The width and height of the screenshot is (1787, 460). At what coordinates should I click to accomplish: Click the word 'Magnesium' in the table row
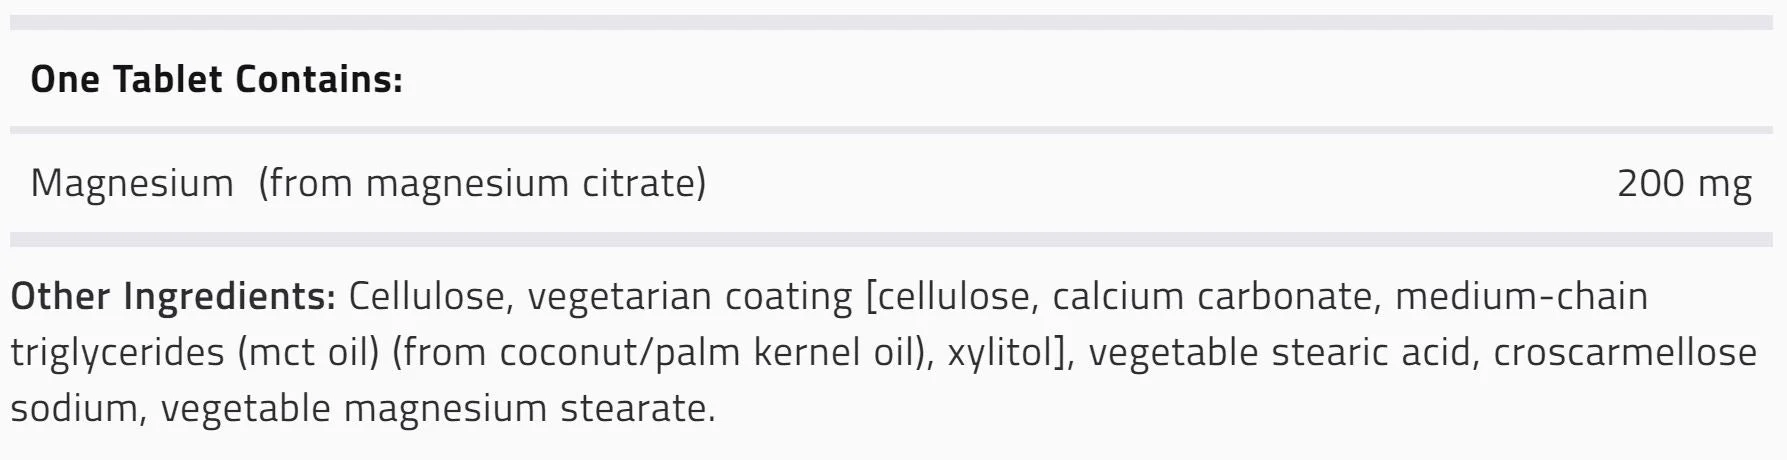131,183
